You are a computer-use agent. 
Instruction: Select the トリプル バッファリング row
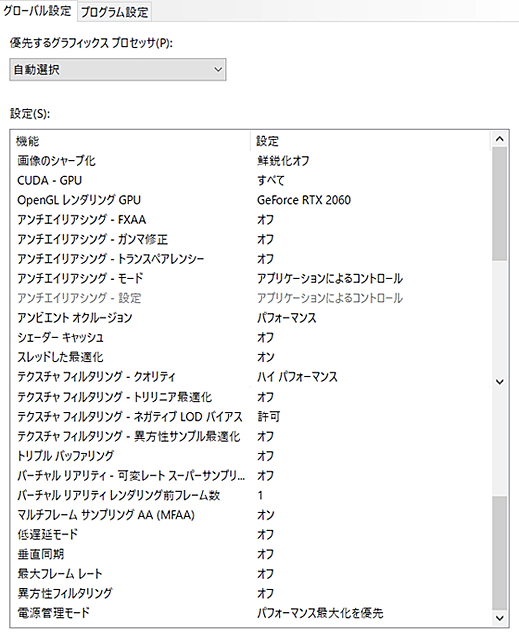point(251,456)
